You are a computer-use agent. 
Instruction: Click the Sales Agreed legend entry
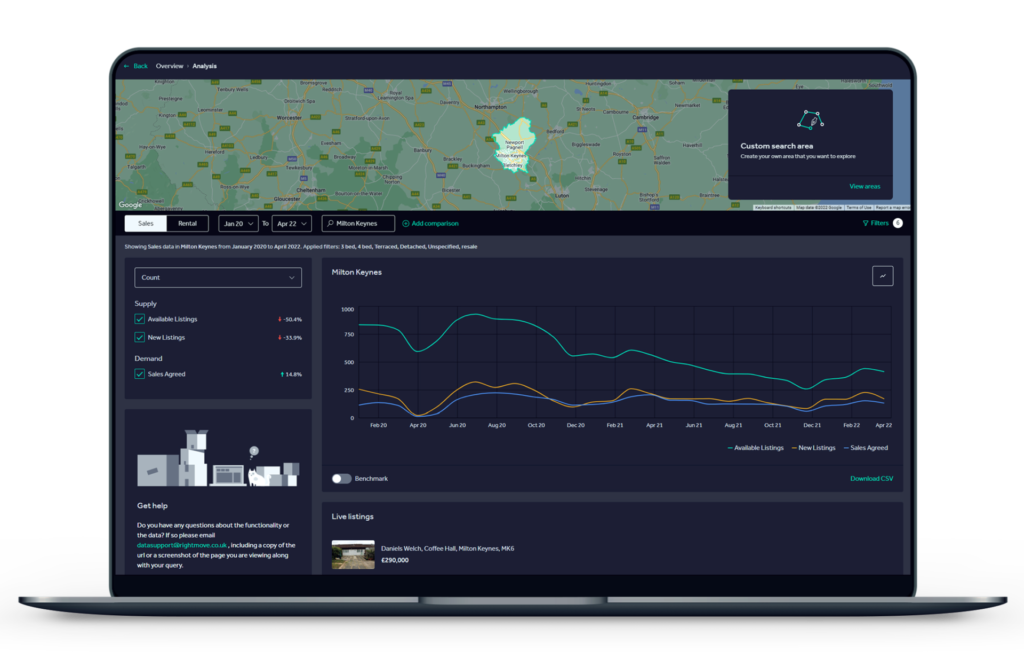[x=866, y=448]
